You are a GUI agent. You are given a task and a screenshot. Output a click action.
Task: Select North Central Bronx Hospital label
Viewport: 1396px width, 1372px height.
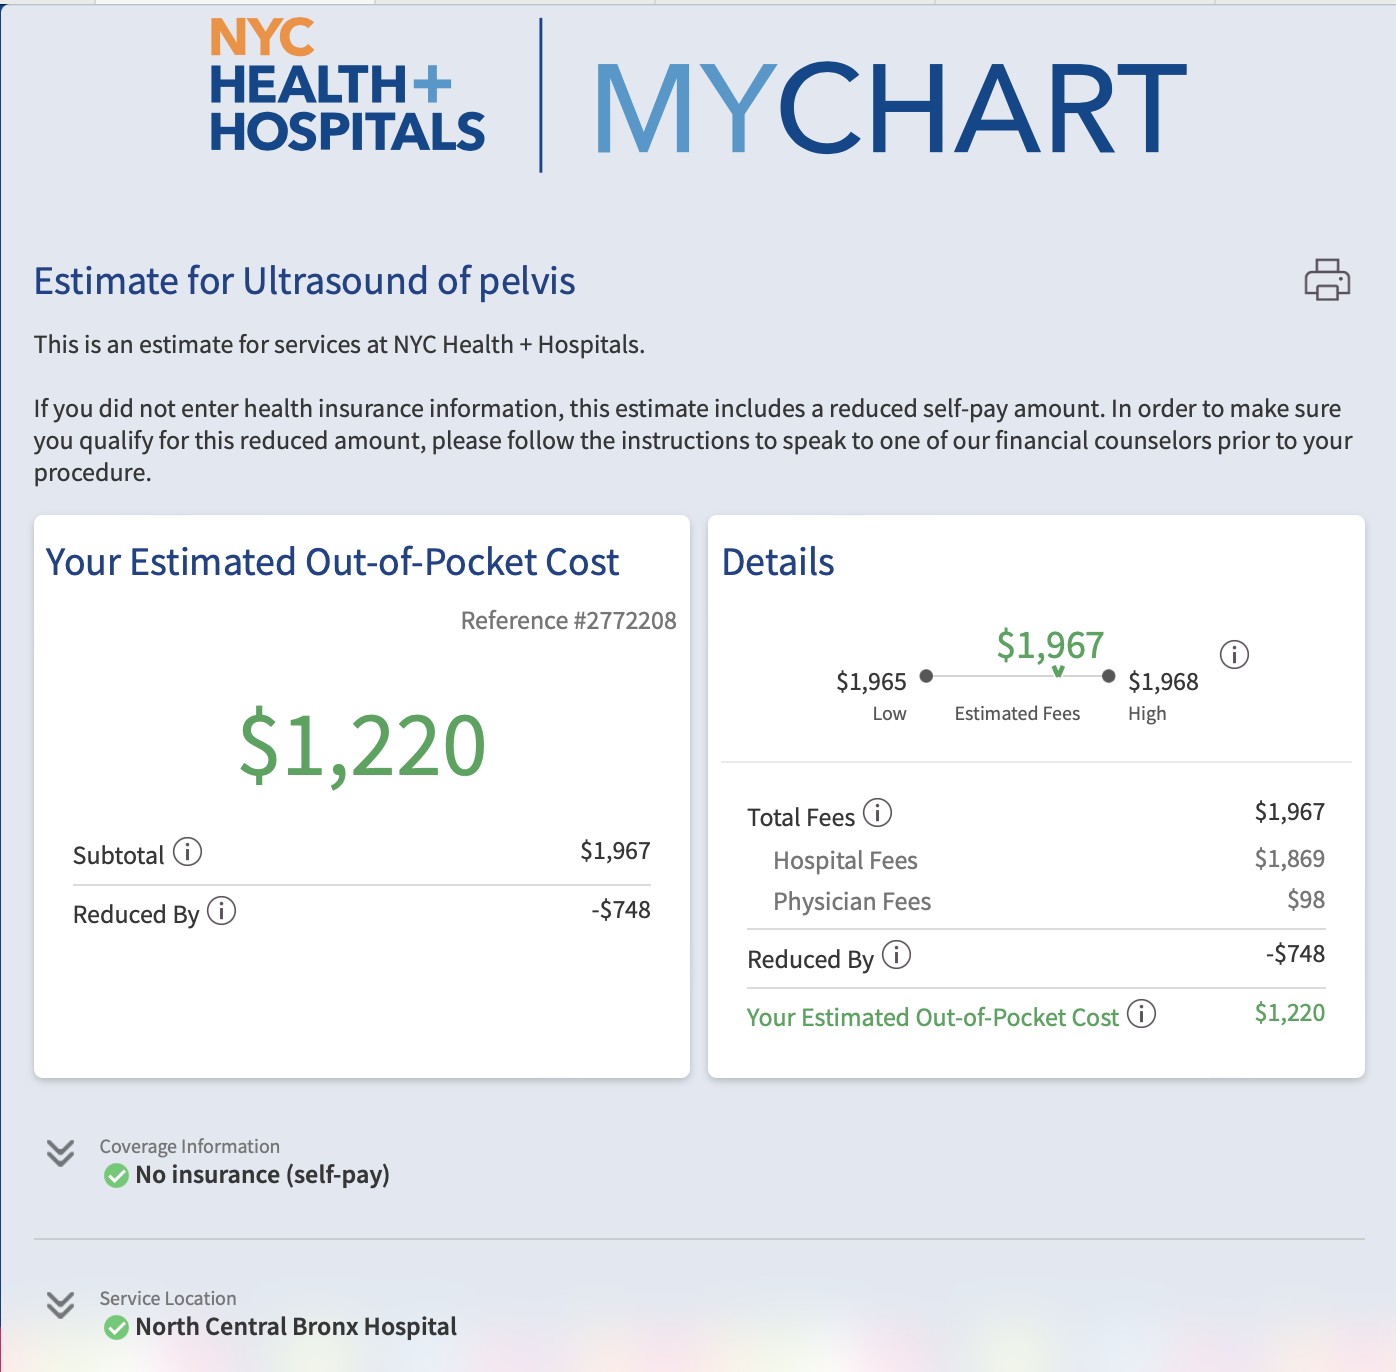point(296,1327)
